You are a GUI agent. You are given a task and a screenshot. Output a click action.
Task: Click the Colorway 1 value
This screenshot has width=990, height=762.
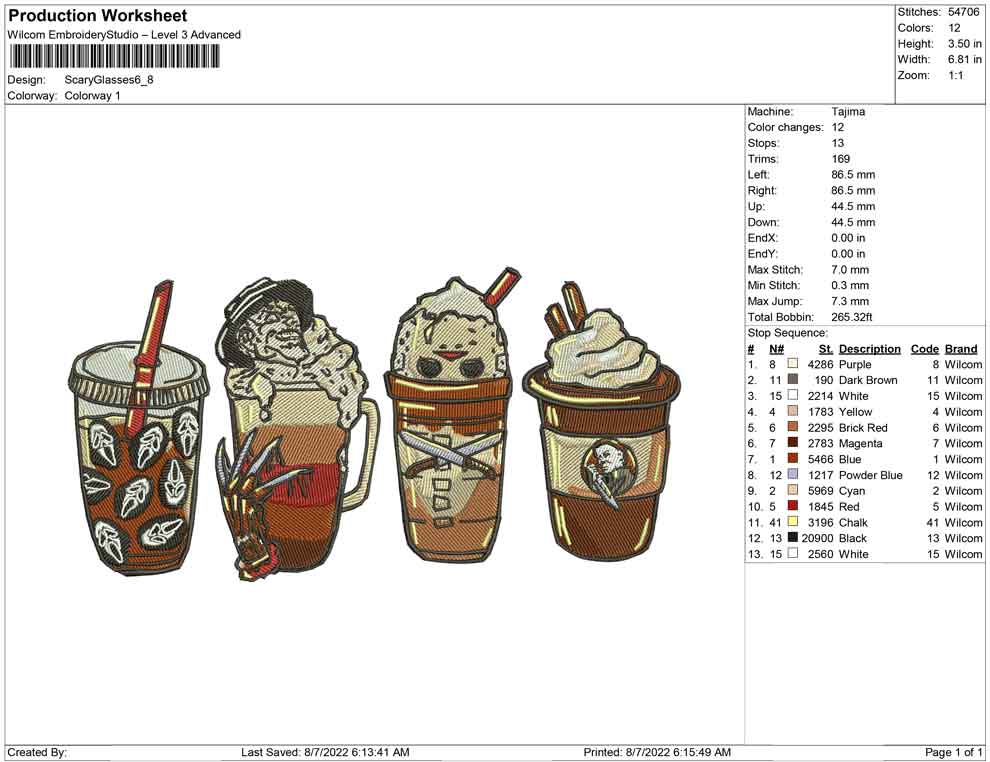coord(92,96)
